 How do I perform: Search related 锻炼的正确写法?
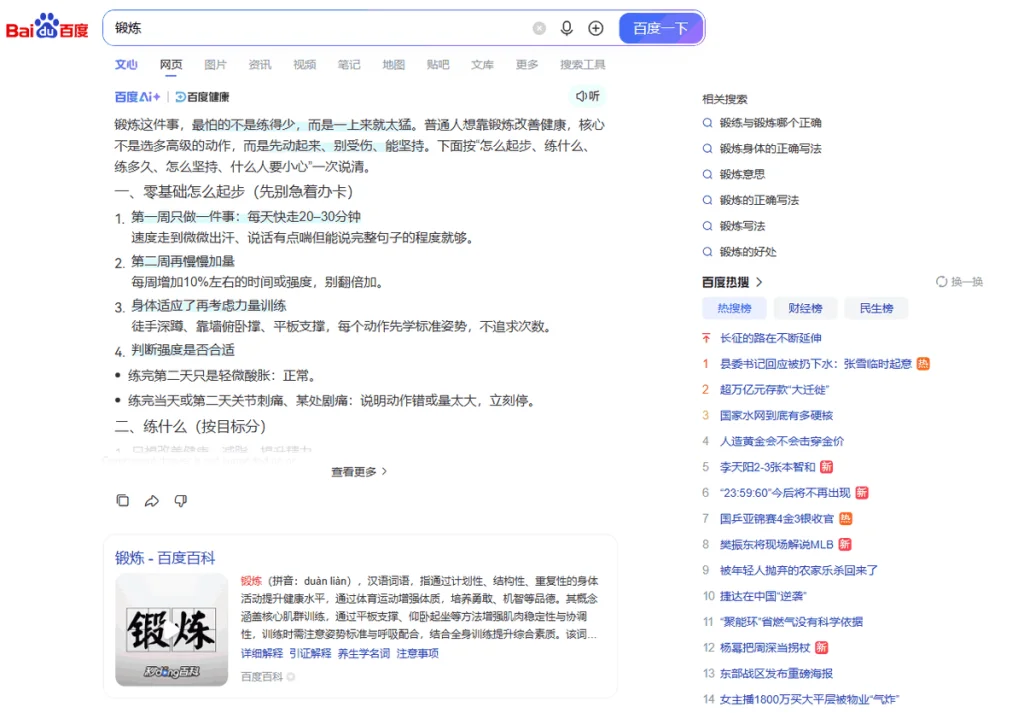pyautogui.click(x=760, y=200)
